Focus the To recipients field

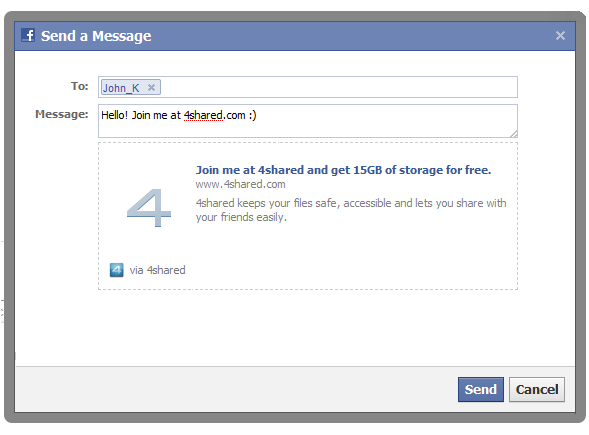[x=308, y=87]
